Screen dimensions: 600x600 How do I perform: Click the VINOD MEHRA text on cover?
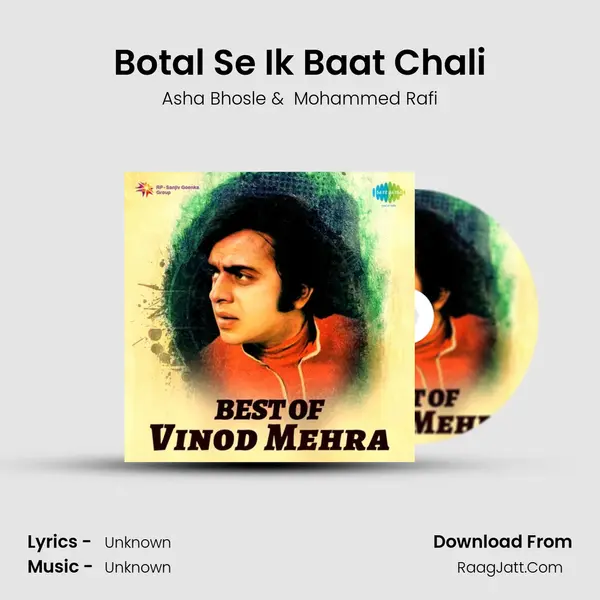(269, 438)
